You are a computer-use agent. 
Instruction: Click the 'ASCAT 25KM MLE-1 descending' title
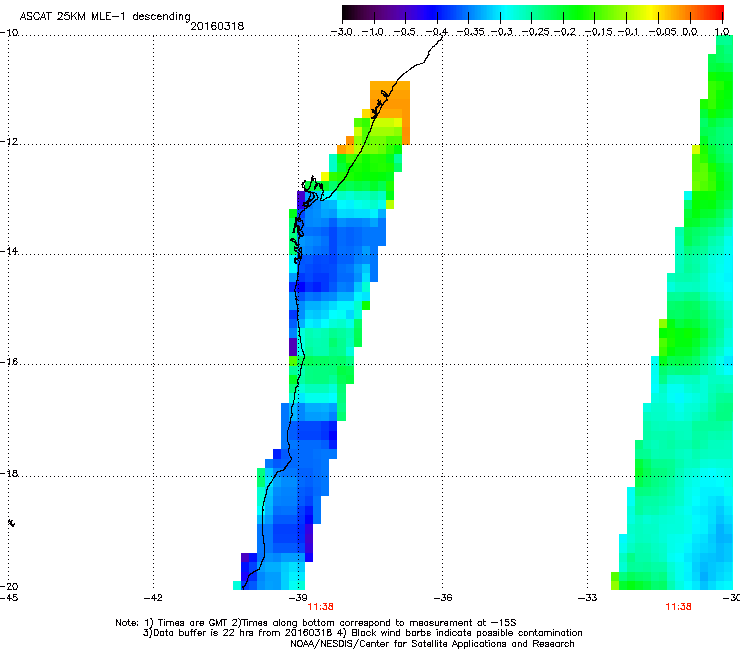(x=105, y=17)
